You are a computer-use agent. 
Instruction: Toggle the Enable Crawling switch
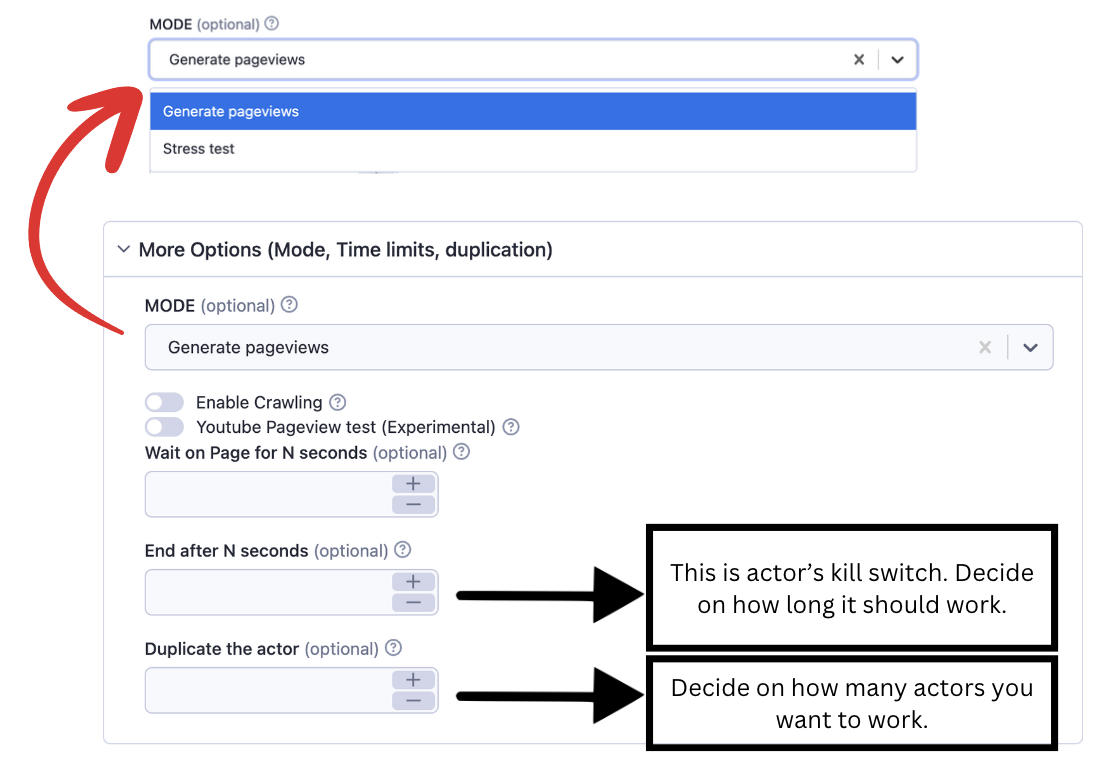pyautogui.click(x=165, y=402)
